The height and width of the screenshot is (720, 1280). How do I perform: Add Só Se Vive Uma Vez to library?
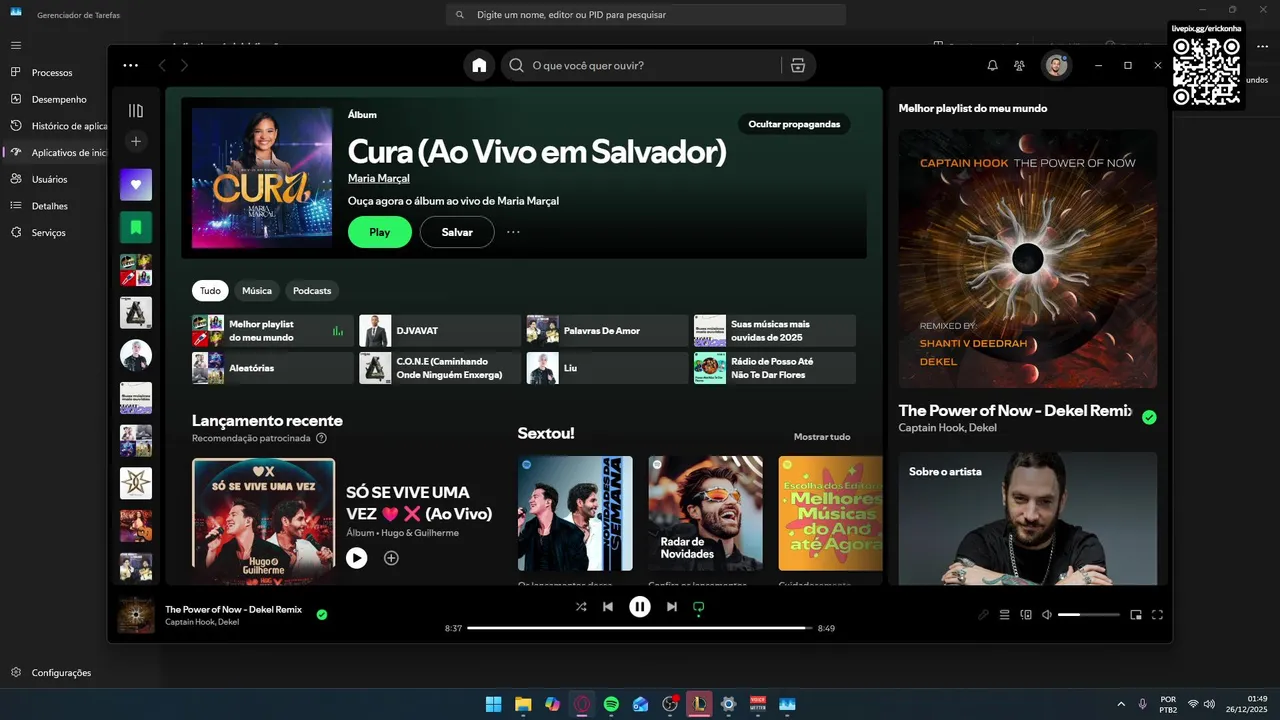tap(391, 558)
